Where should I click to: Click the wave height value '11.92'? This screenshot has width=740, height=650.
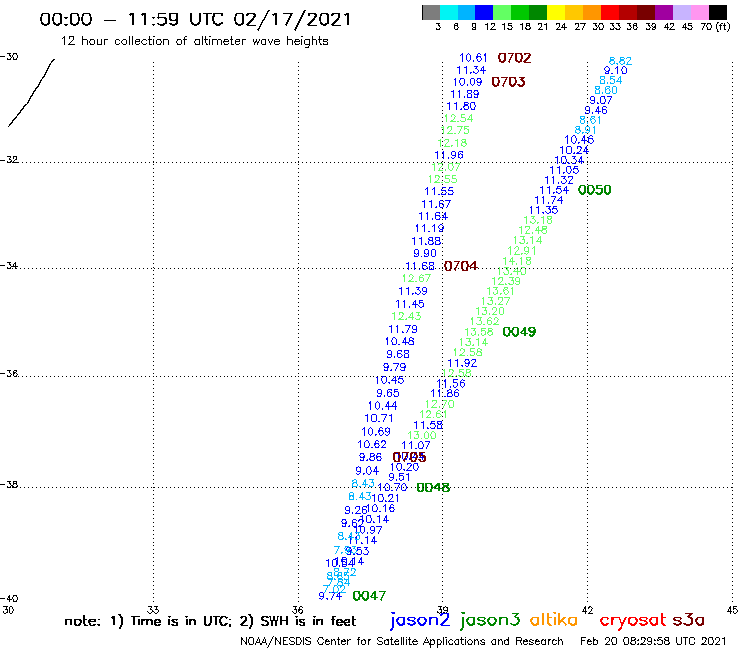tap(462, 363)
